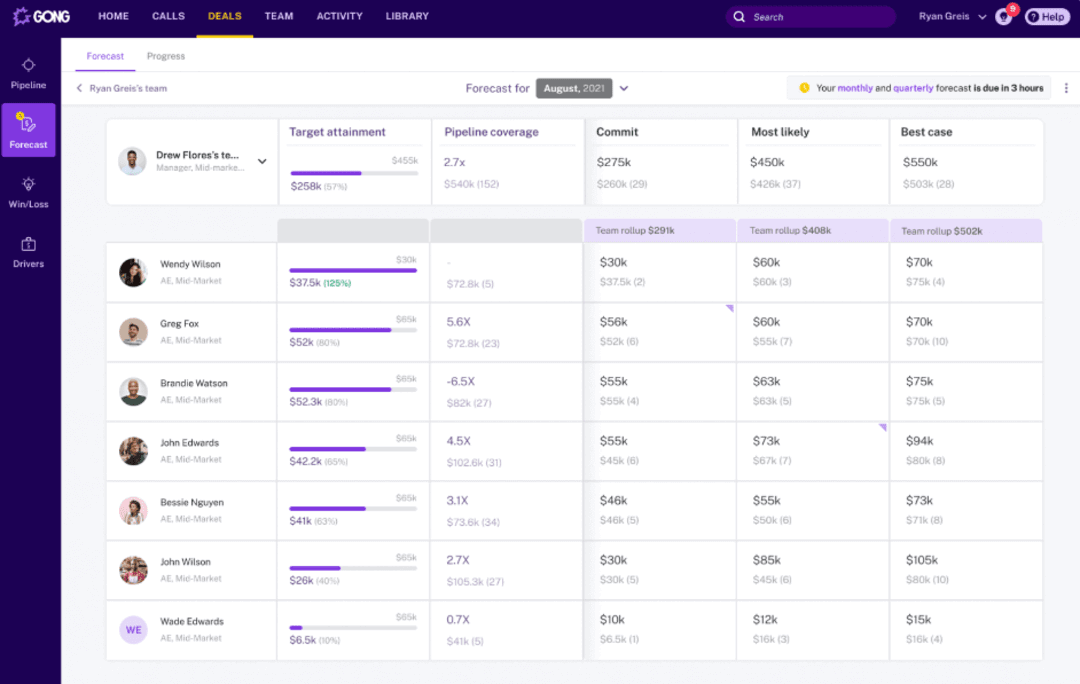Image resolution: width=1080 pixels, height=684 pixels.
Task: Open the DEALS menu in the navigation bar
Action: coord(224,16)
